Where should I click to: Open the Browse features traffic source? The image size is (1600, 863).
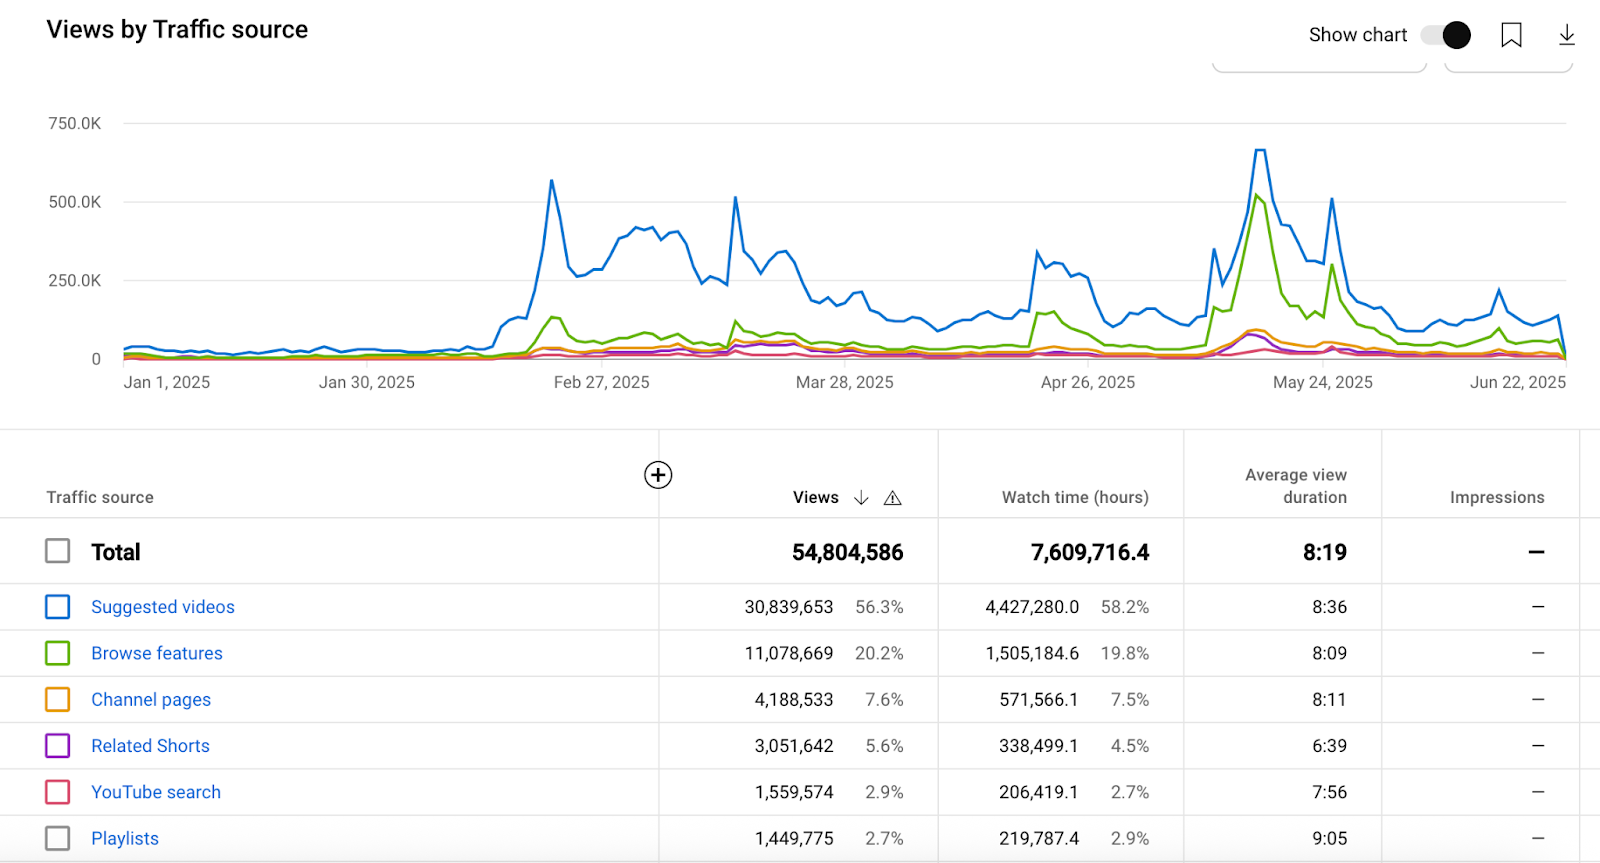[157, 653]
